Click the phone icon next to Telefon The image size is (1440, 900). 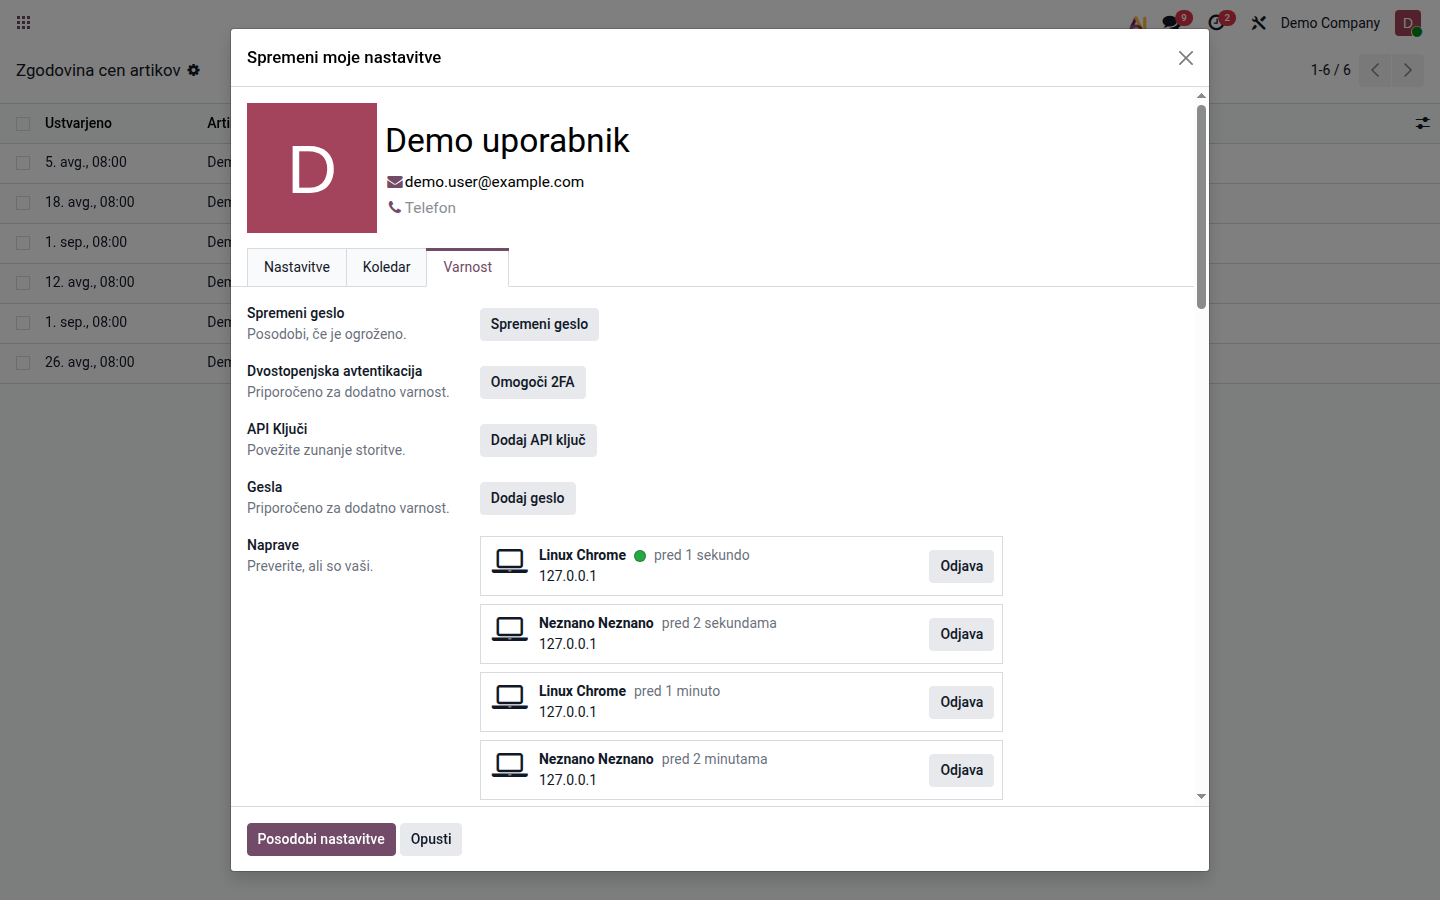click(x=395, y=208)
